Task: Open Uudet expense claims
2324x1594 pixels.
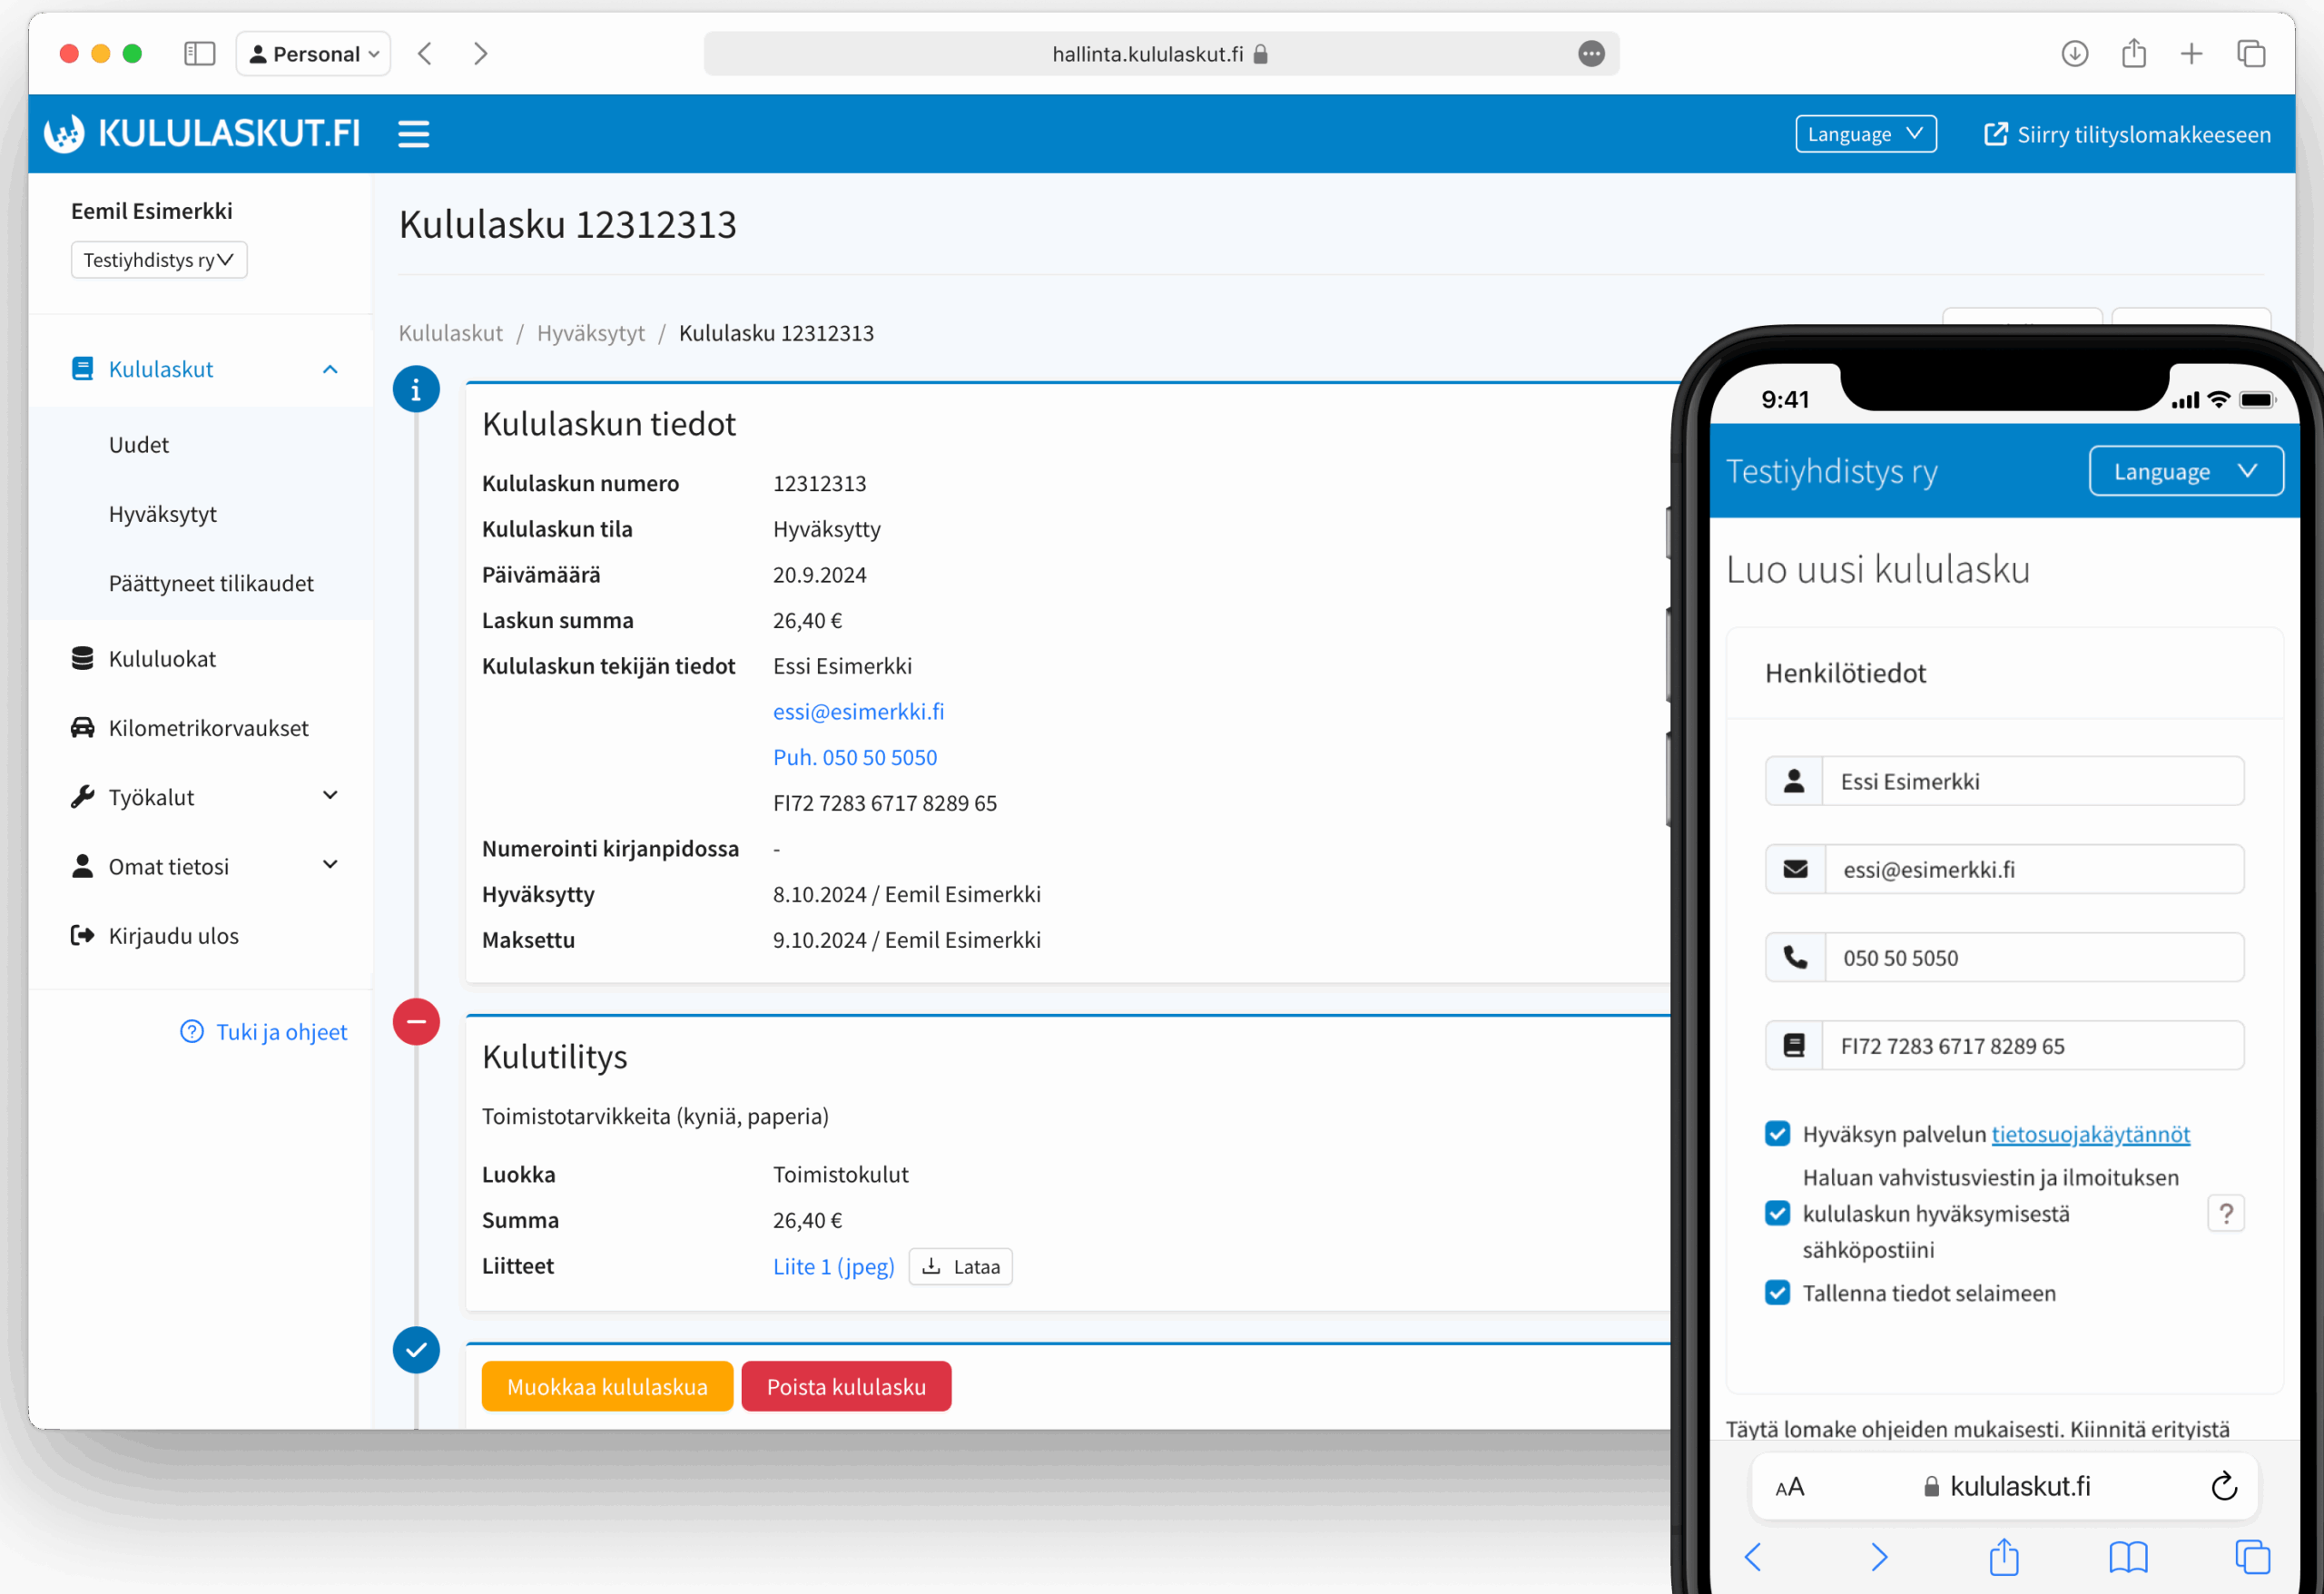Action: tap(139, 445)
